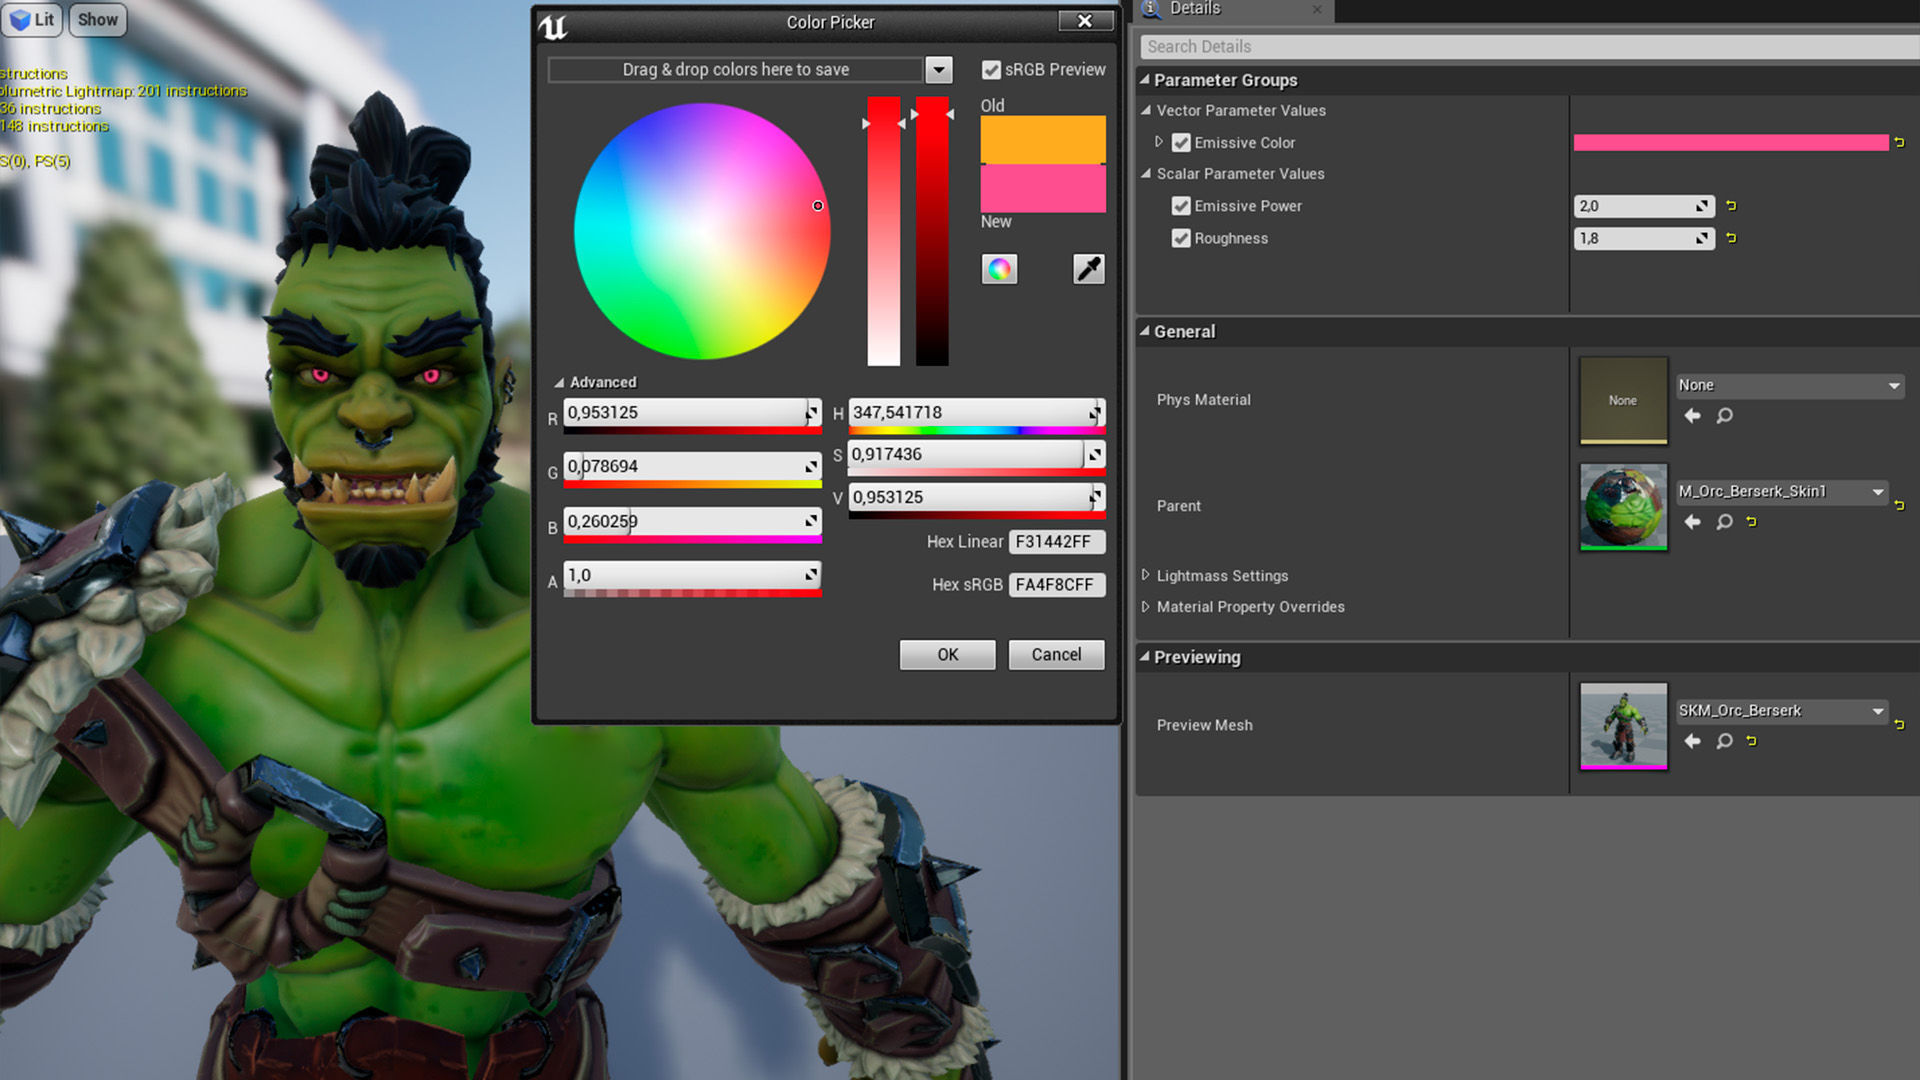
Task: Expand Material Property Overrides
Action: (1146, 606)
